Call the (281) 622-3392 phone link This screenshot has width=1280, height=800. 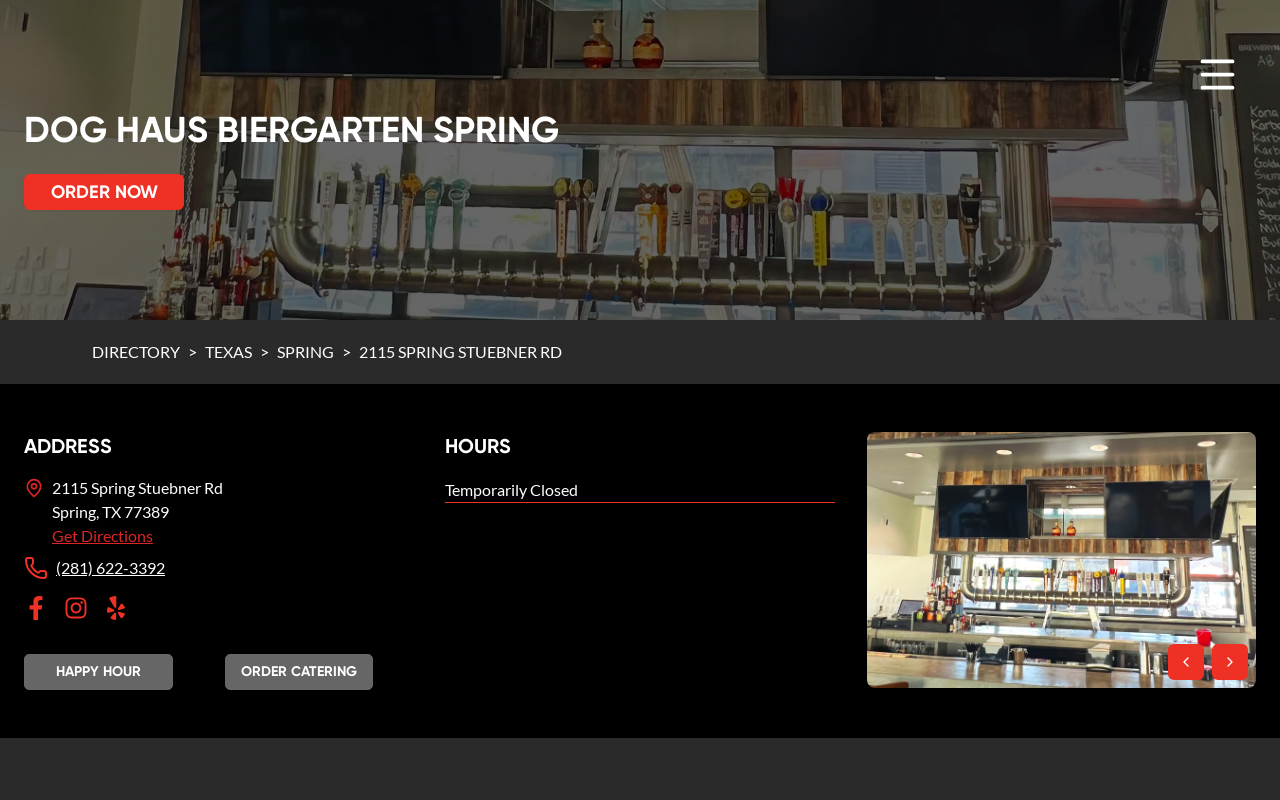[110, 568]
